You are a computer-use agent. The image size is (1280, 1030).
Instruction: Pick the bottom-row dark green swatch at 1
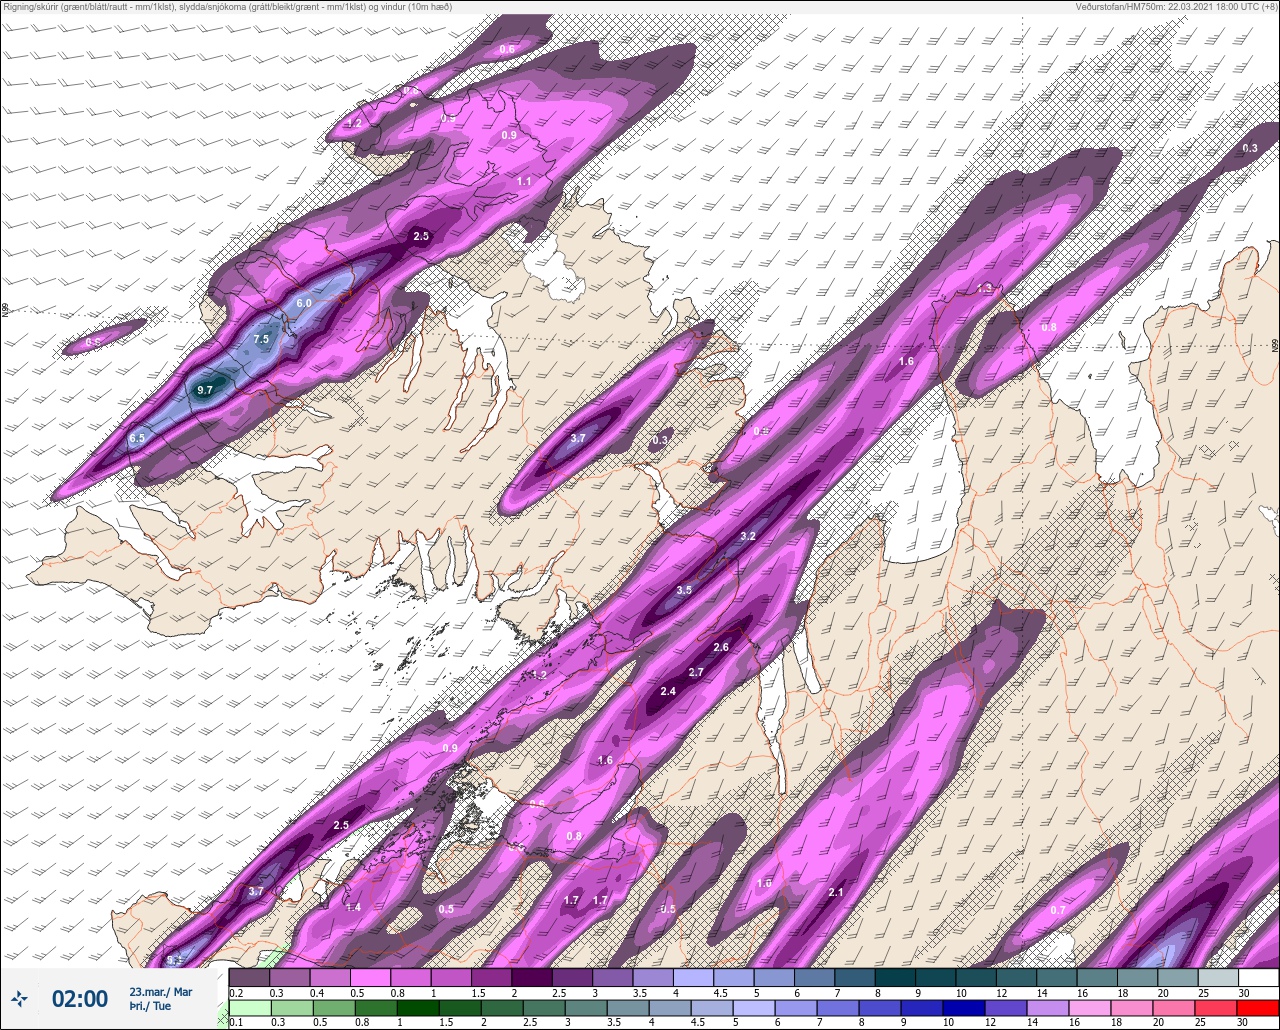tap(418, 1007)
